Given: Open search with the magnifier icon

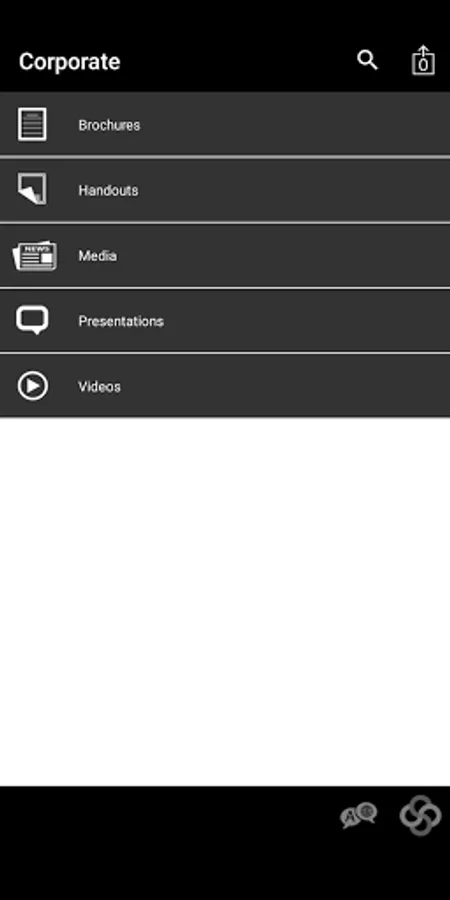Looking at the screenshot, I should click(367, 60).
